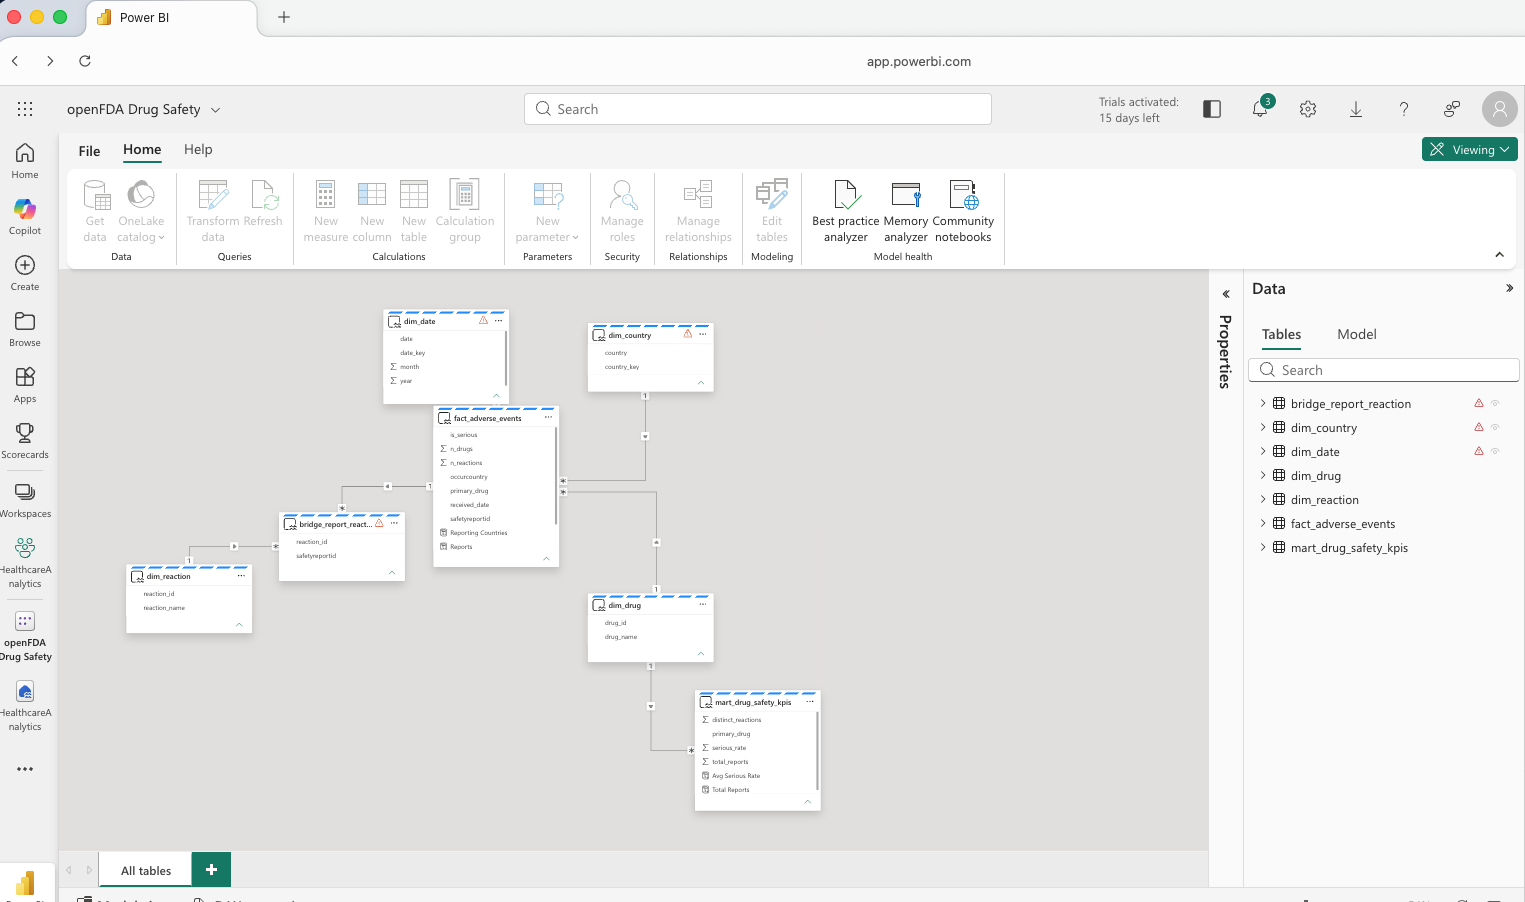Open the share feedback icon
1525x902 pixels.
pyautogui.click(x=1452, y=109)
